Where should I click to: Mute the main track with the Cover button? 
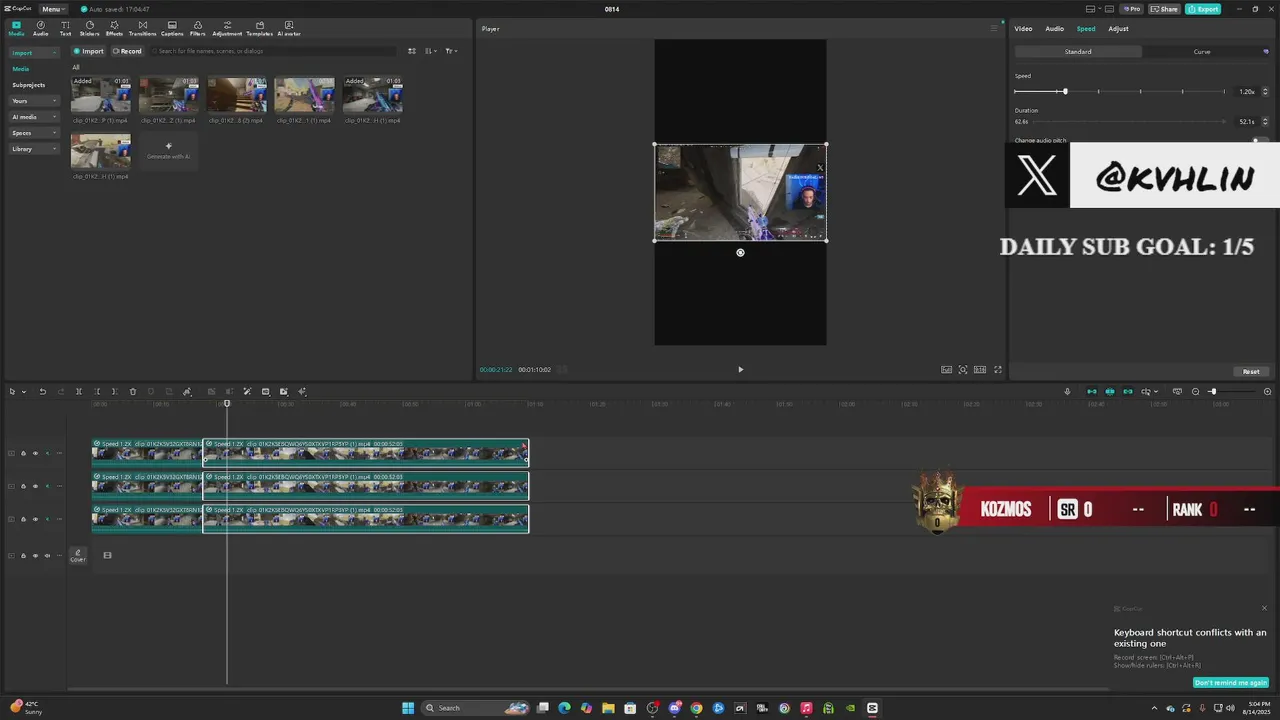[x=47, y=555]
